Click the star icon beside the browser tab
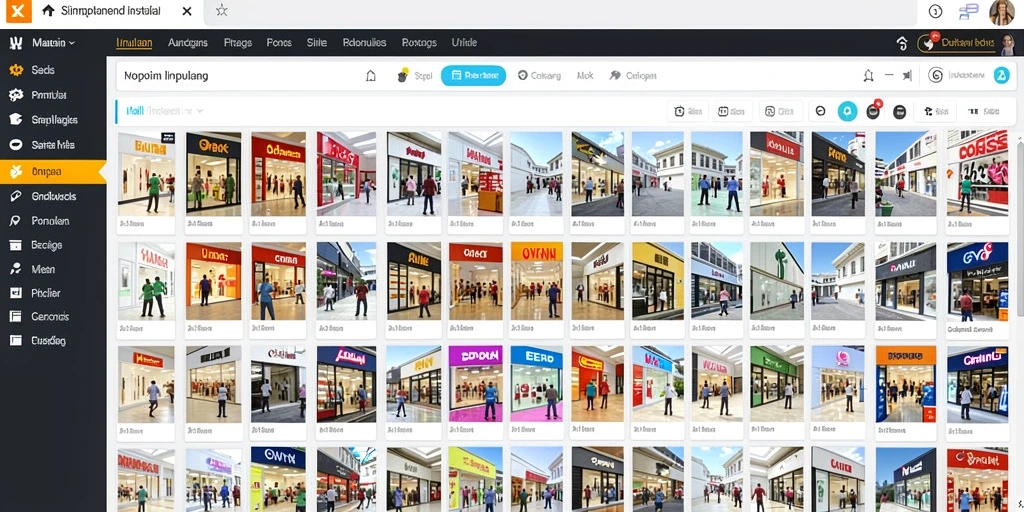This screenshot has height=512, width=1024. coord(221,11)
